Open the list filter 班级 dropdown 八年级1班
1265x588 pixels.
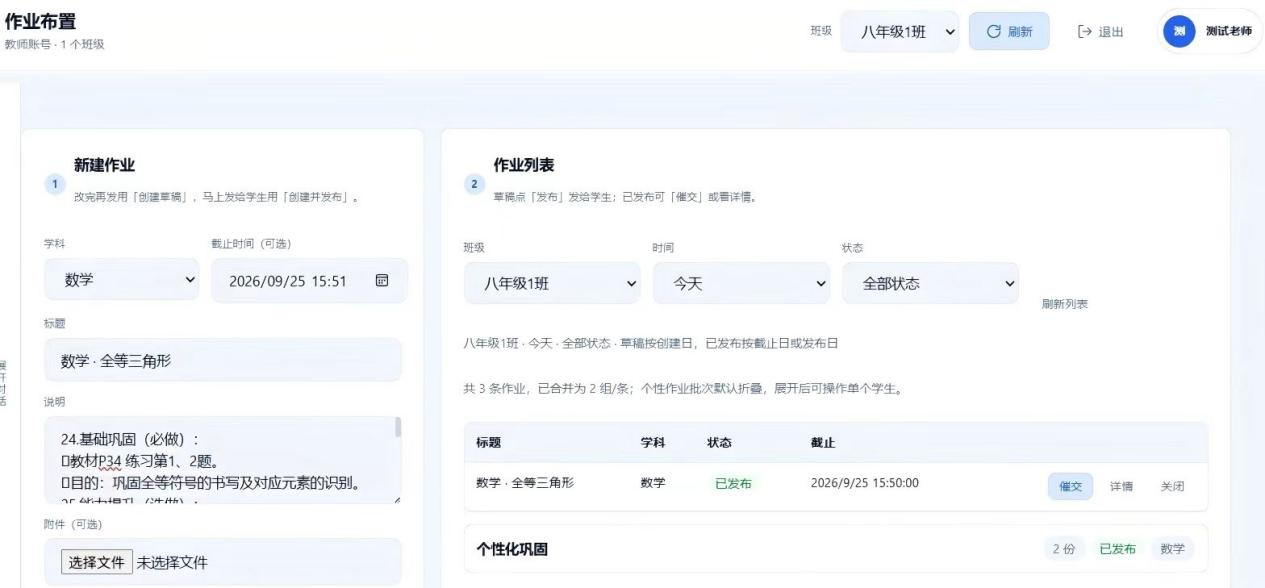(x=552, y=284)
